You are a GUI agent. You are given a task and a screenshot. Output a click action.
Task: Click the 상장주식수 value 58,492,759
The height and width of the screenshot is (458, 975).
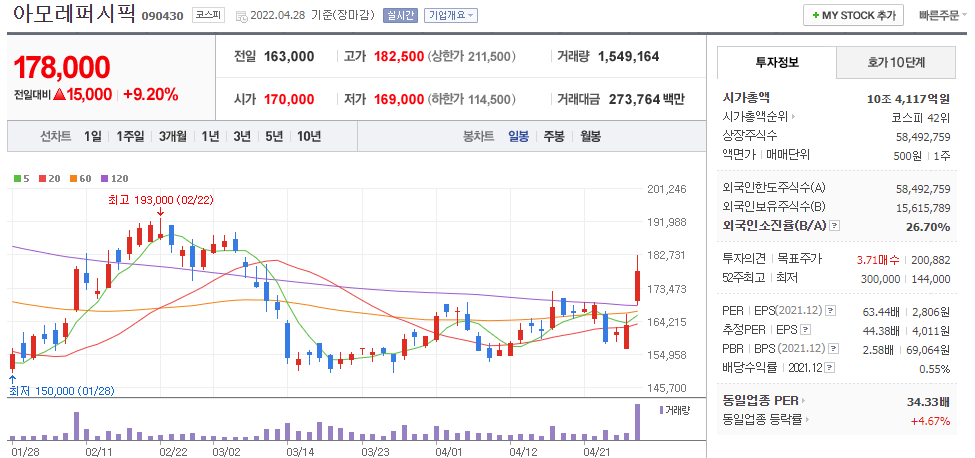[x=923, y=136]
